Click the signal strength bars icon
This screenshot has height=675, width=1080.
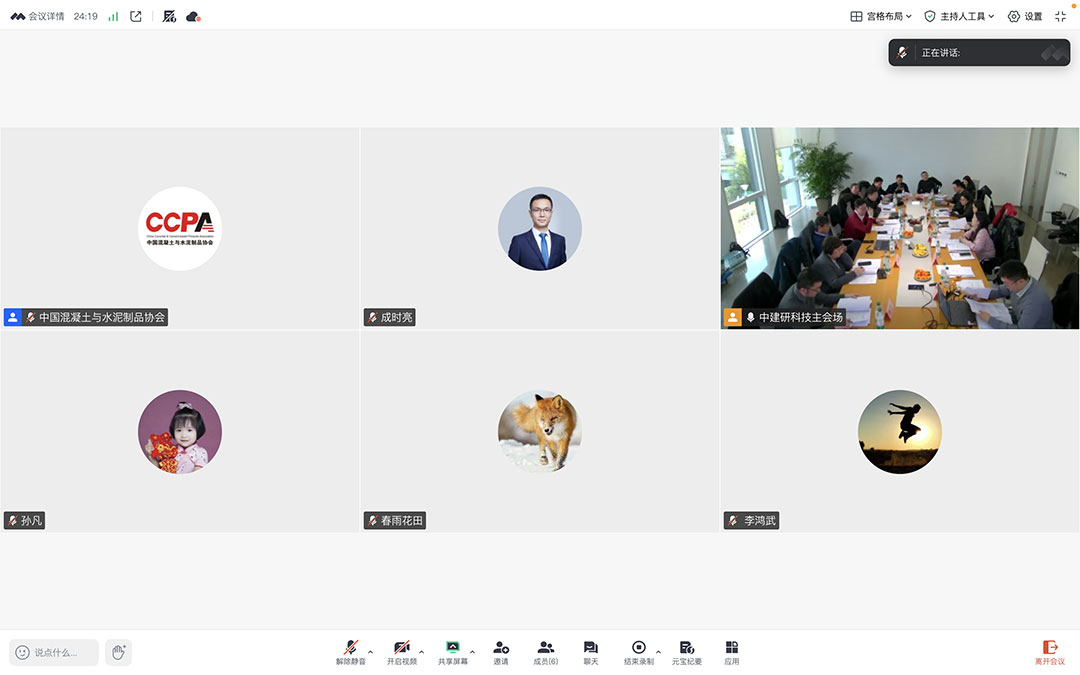point(113,16)
